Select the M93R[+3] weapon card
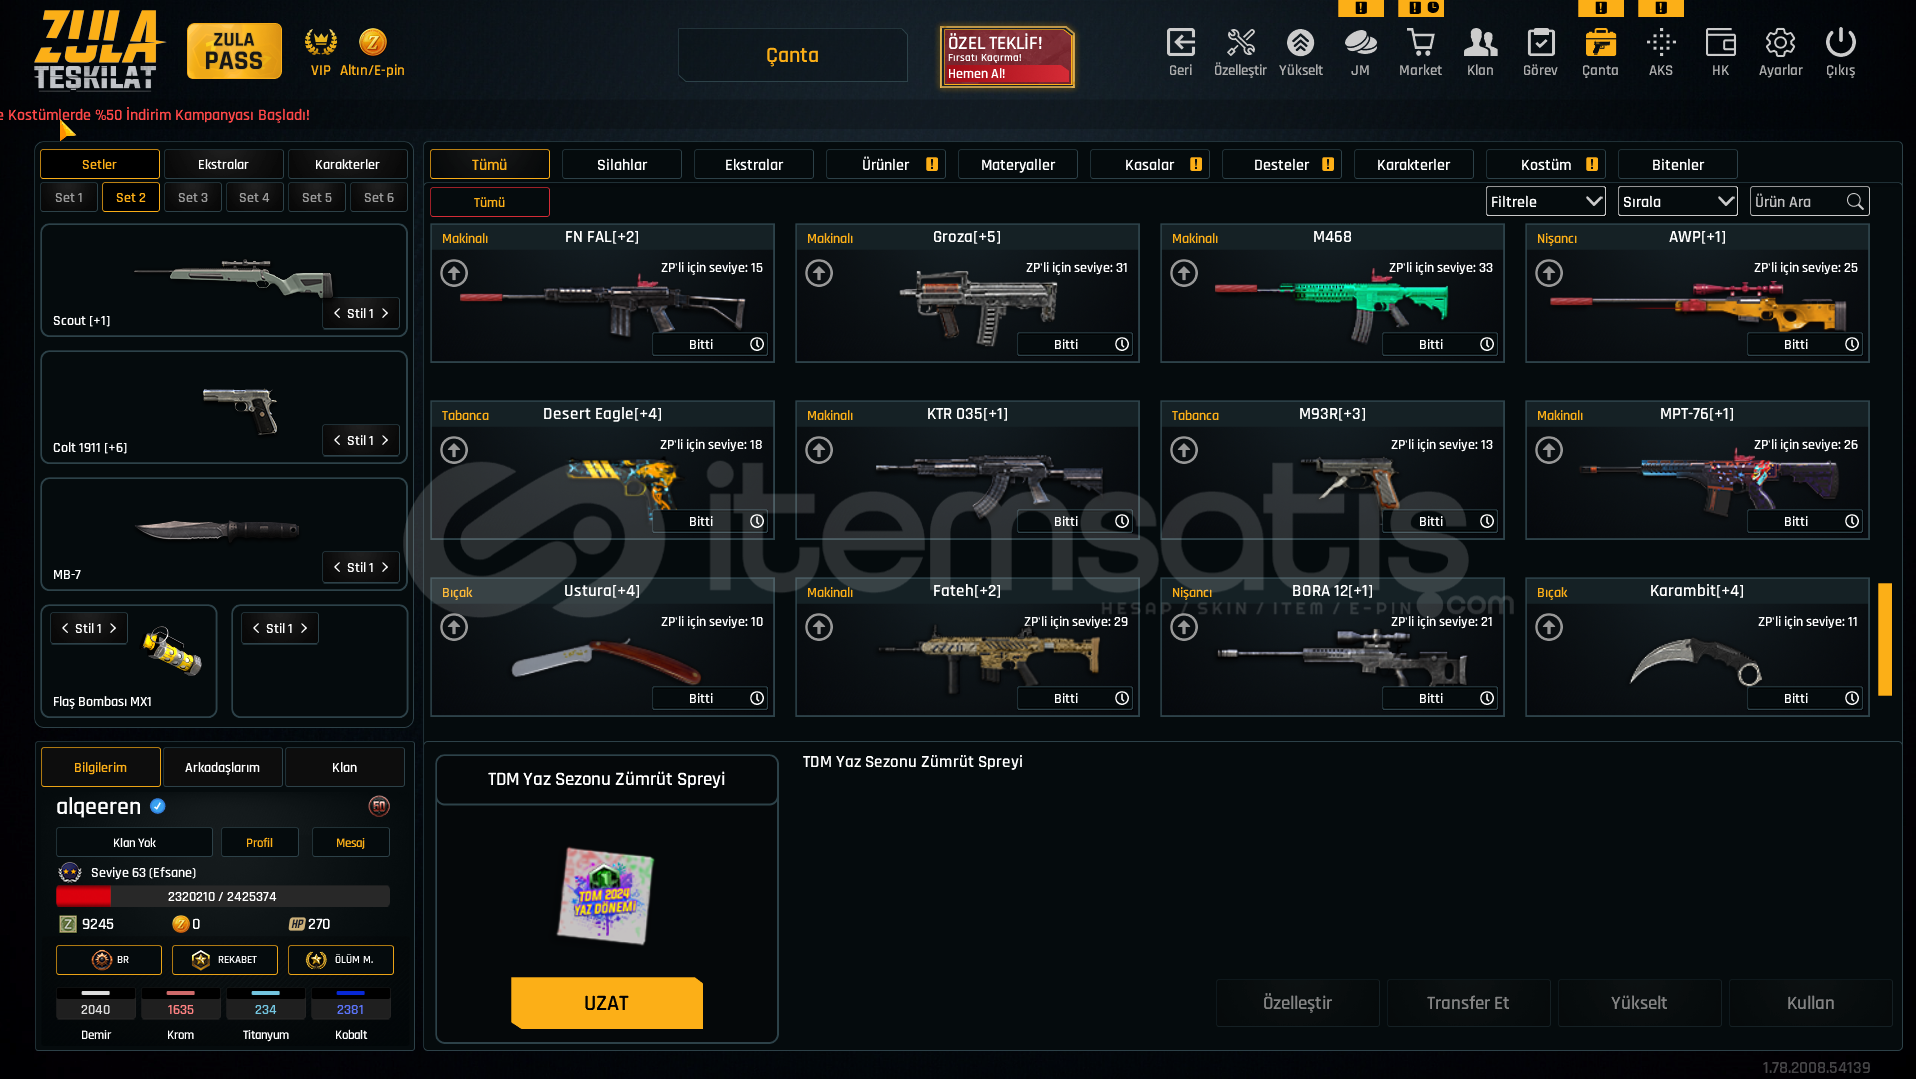Viewport: 1916px width, 1079px height. click(x=1332, y=470)
